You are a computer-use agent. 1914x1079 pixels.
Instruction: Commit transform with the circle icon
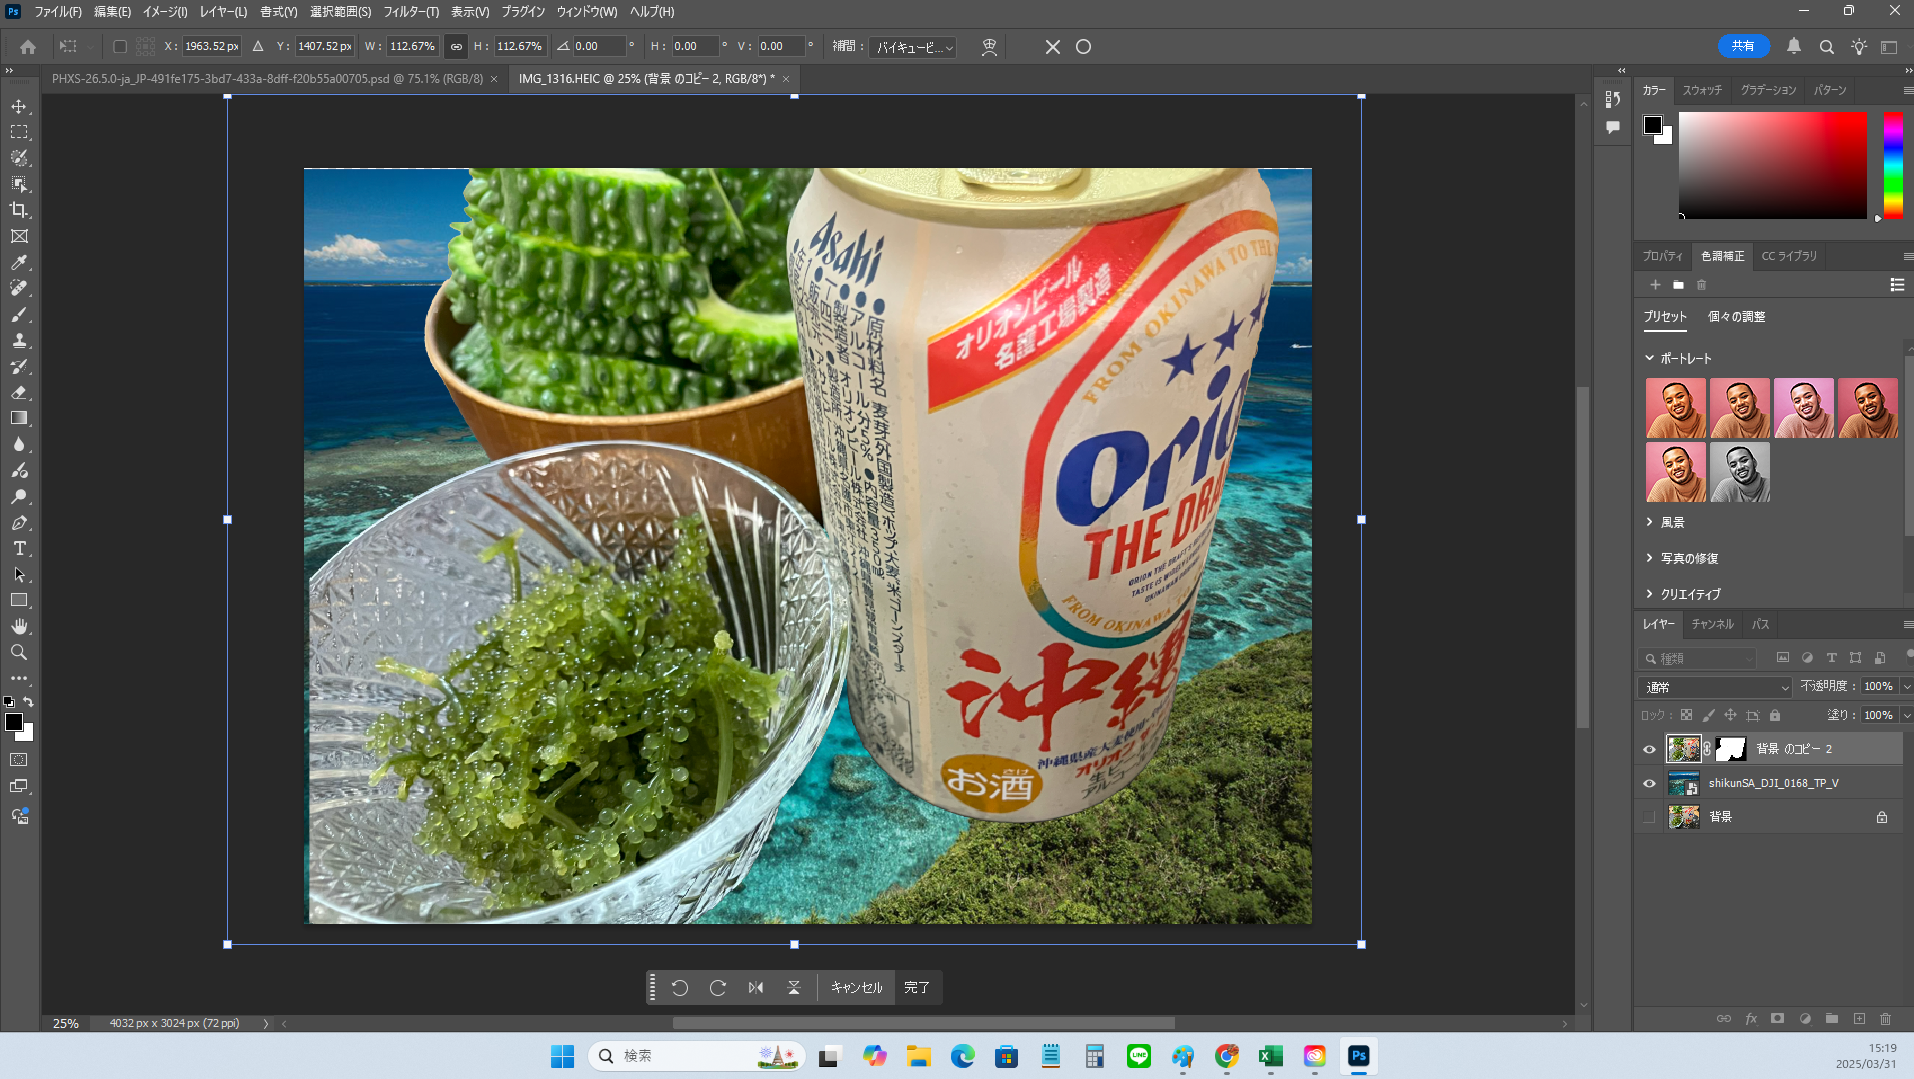coord(1083,47)
